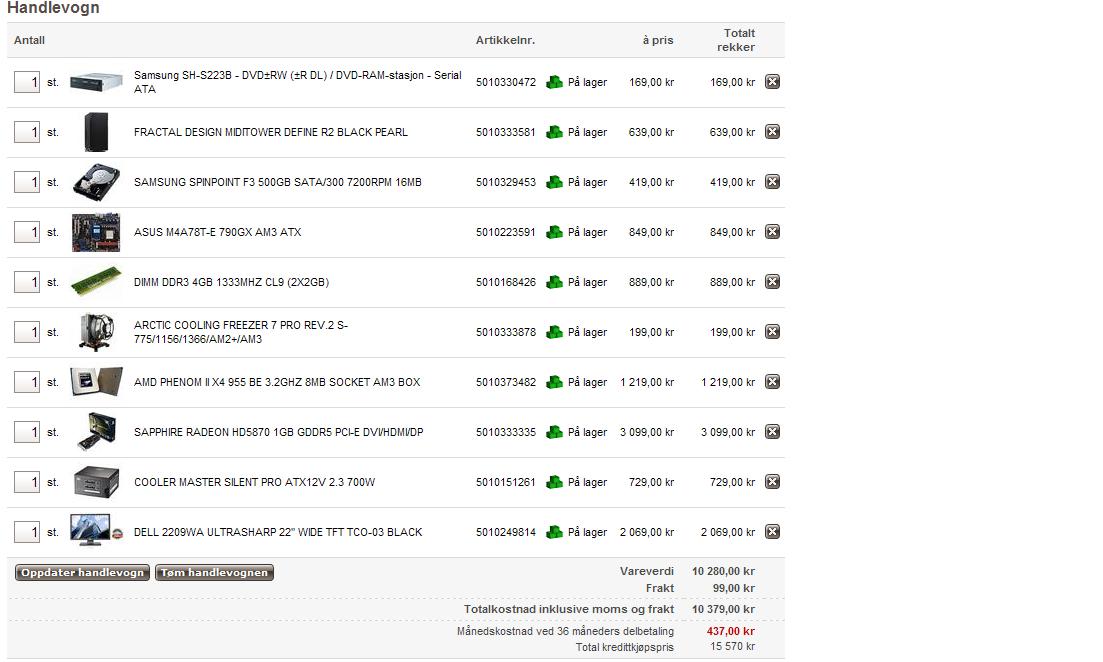Click the stock icon for Samsung Spinpoint F3
The height and width of the screenshot is (662, 1103).
pos(554,182)
